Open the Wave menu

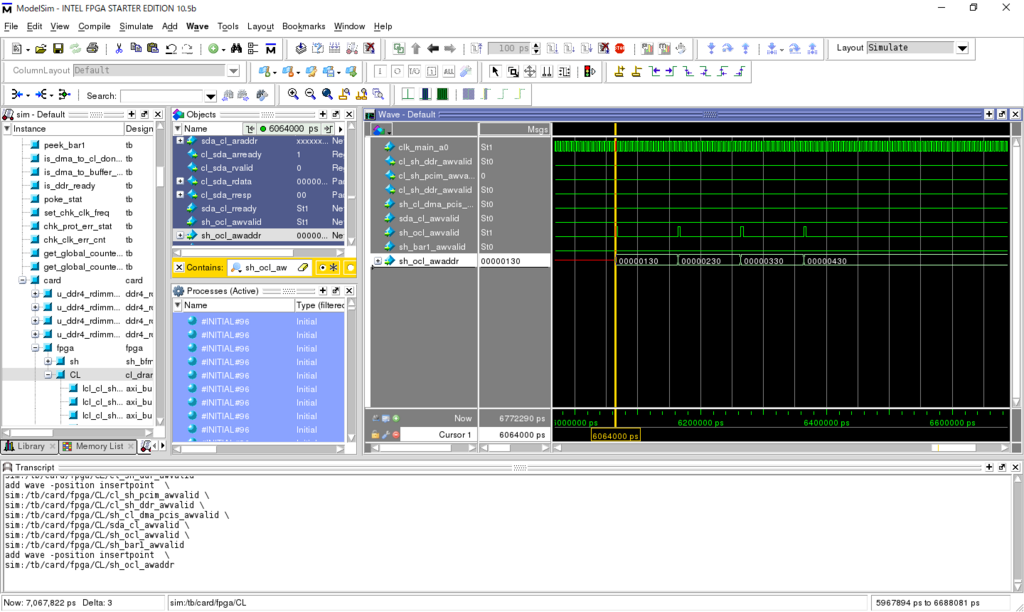197,26
